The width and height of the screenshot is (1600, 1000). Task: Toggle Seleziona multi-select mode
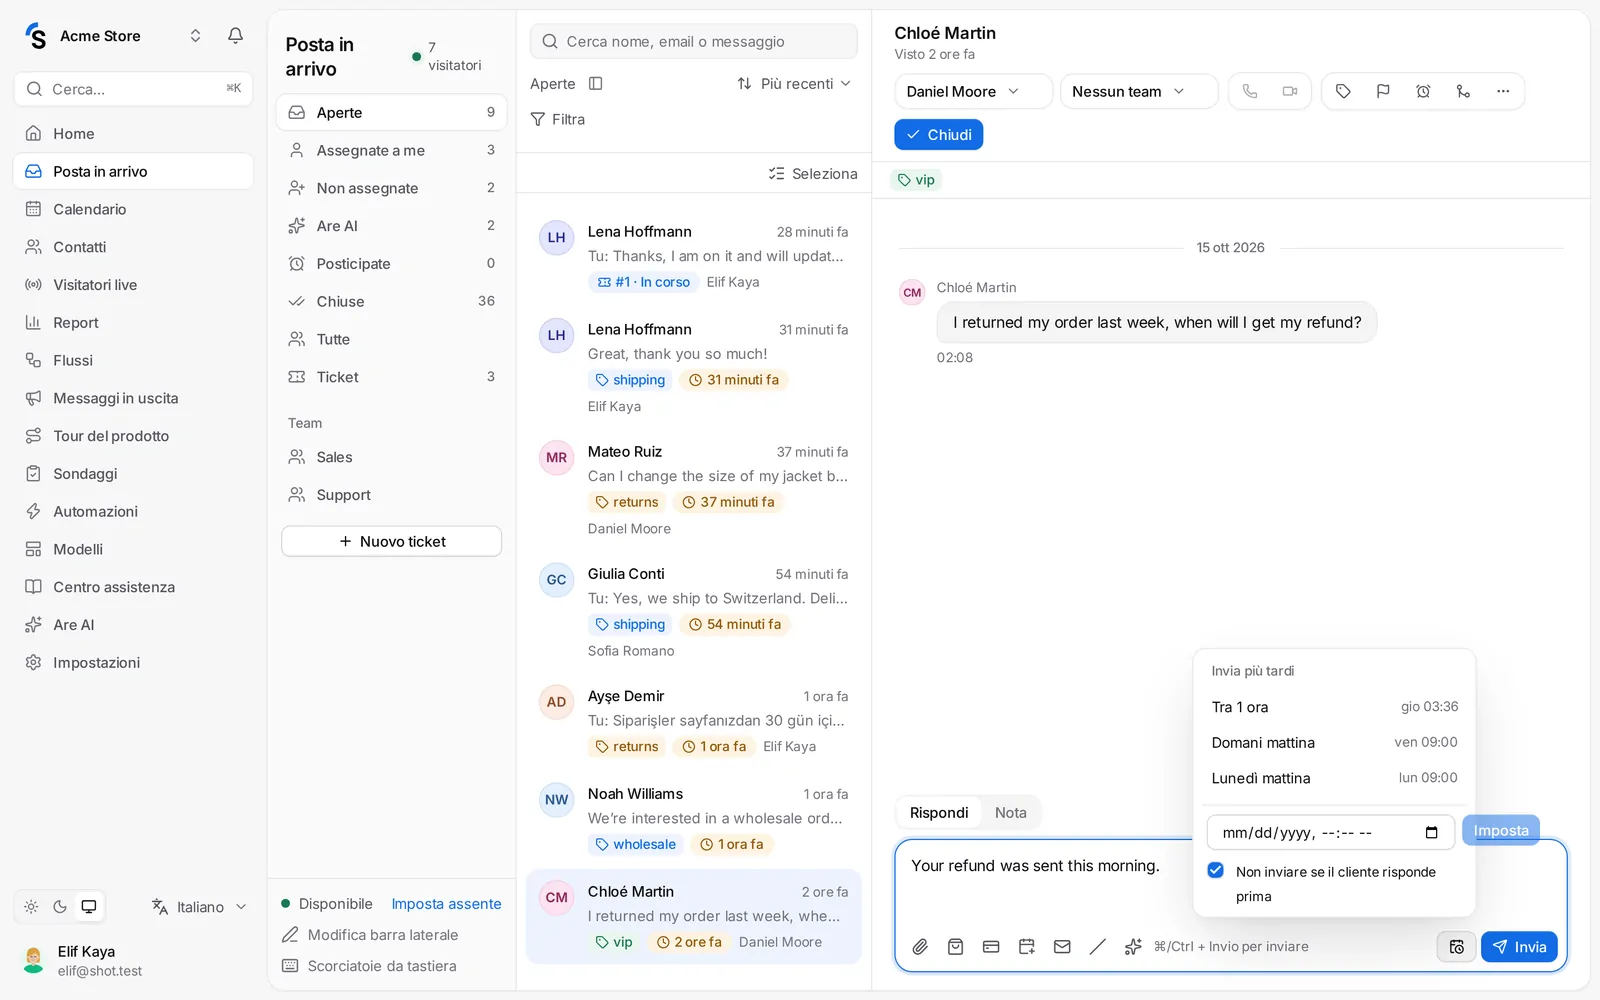point(813,174)
